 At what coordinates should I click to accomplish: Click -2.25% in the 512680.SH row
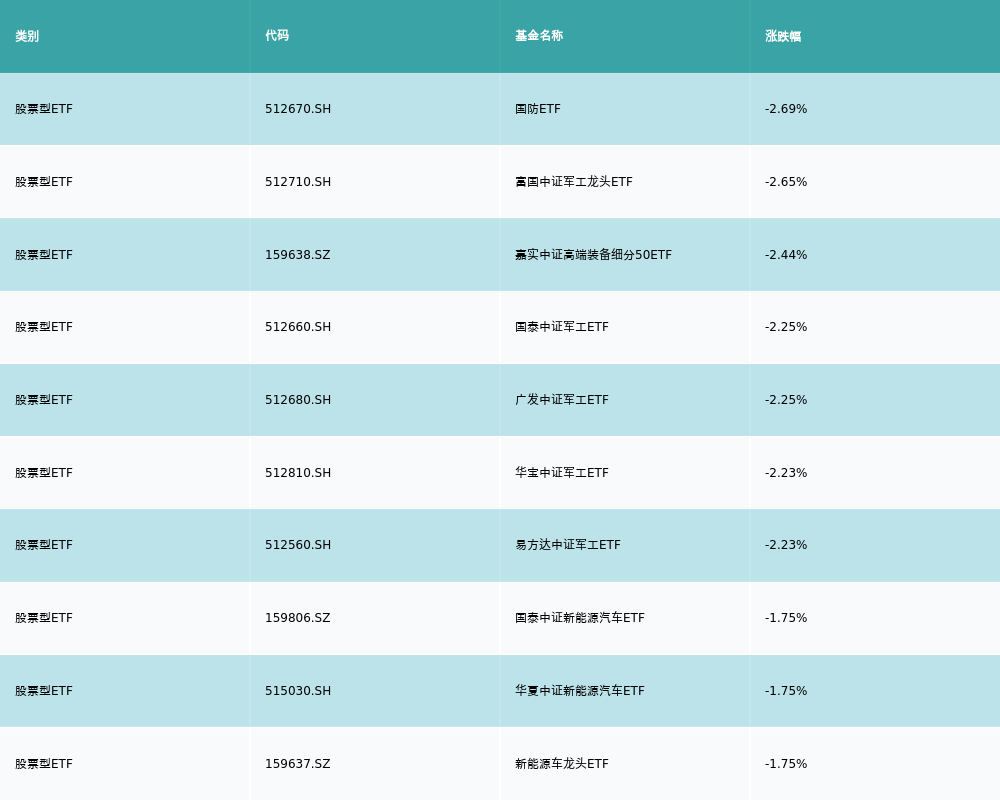(786, 400)
